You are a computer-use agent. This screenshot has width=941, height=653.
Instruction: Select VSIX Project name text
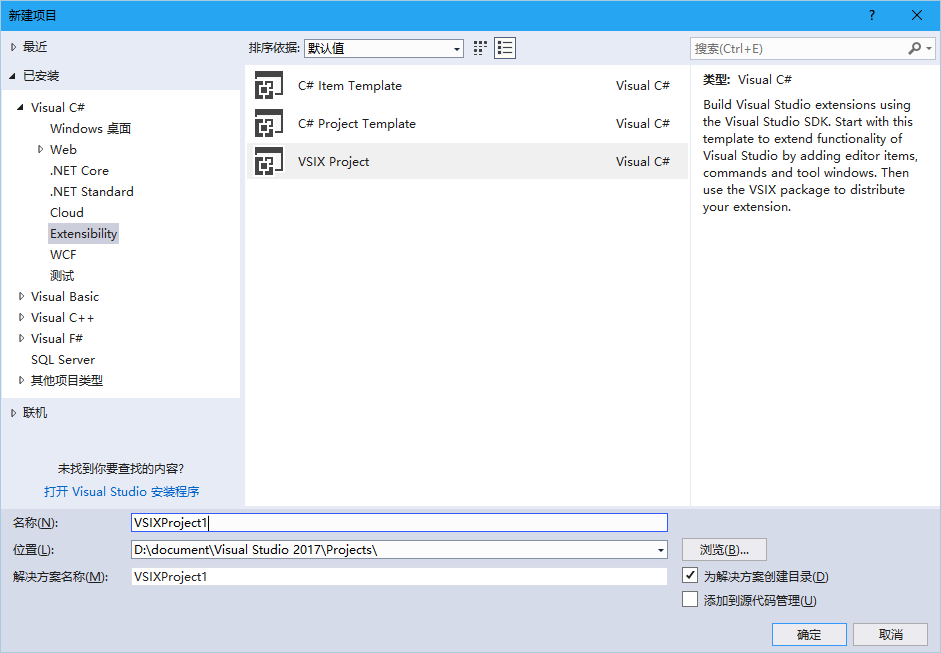tap(333, 161)
